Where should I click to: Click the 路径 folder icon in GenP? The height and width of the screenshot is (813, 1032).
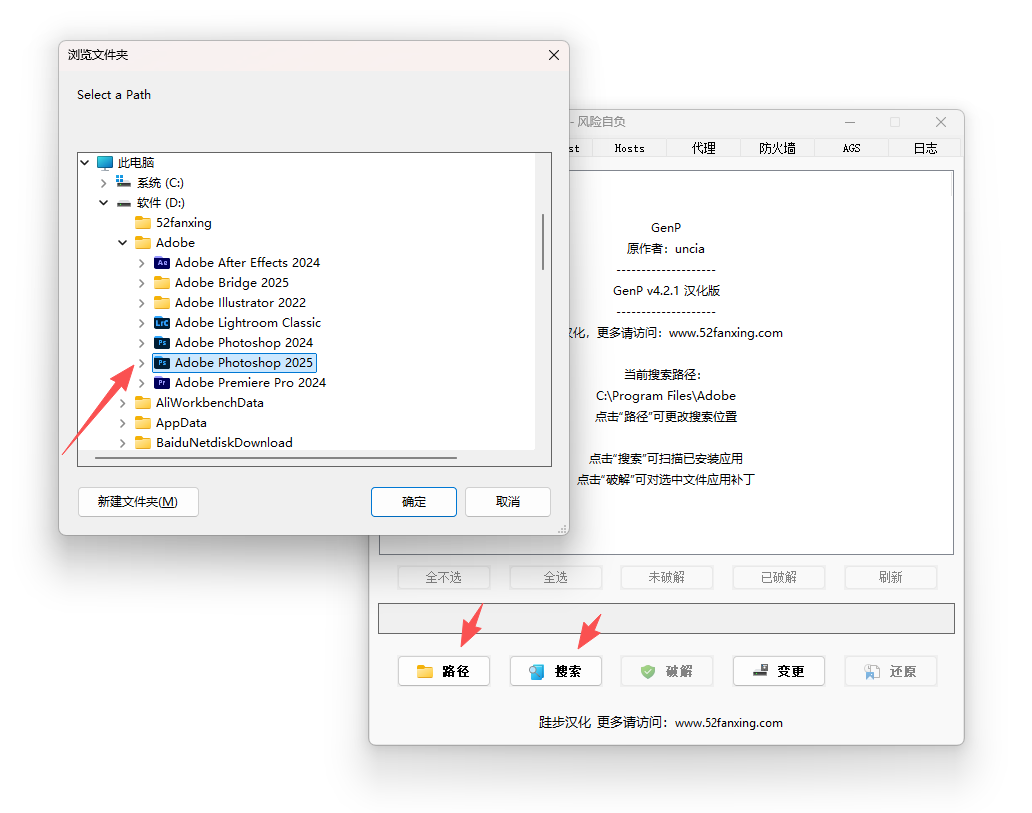click(x=425, y=671)
